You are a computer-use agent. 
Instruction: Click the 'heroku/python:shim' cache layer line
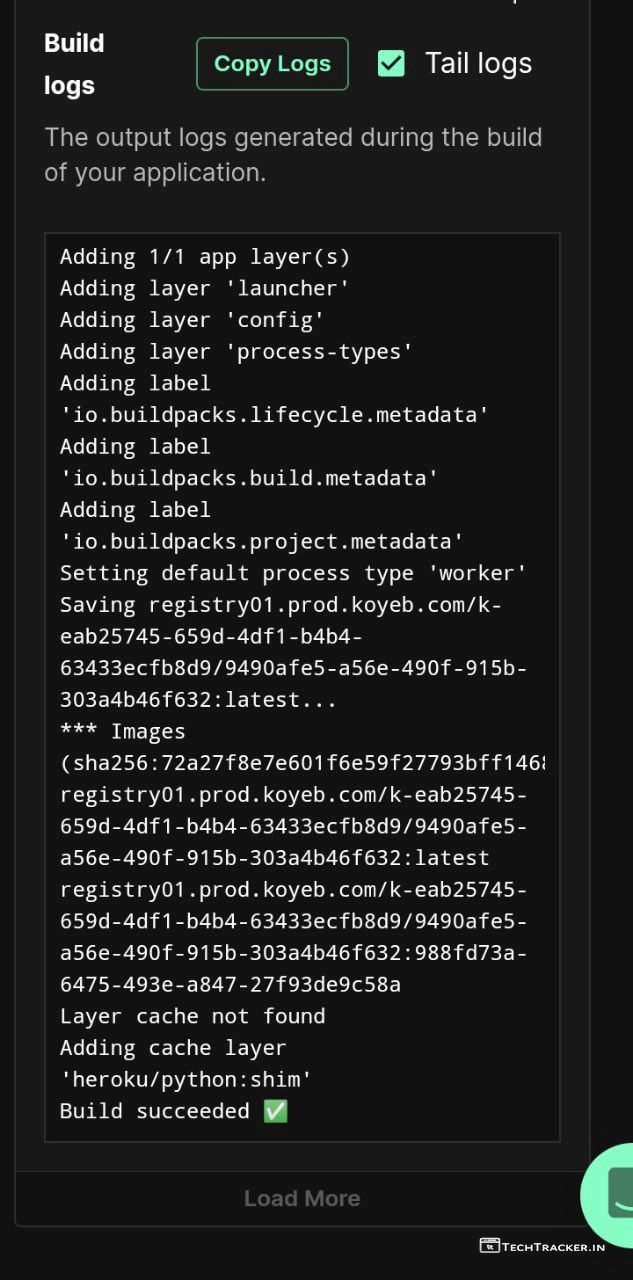pyautogui.click(x=186, y=1080)
